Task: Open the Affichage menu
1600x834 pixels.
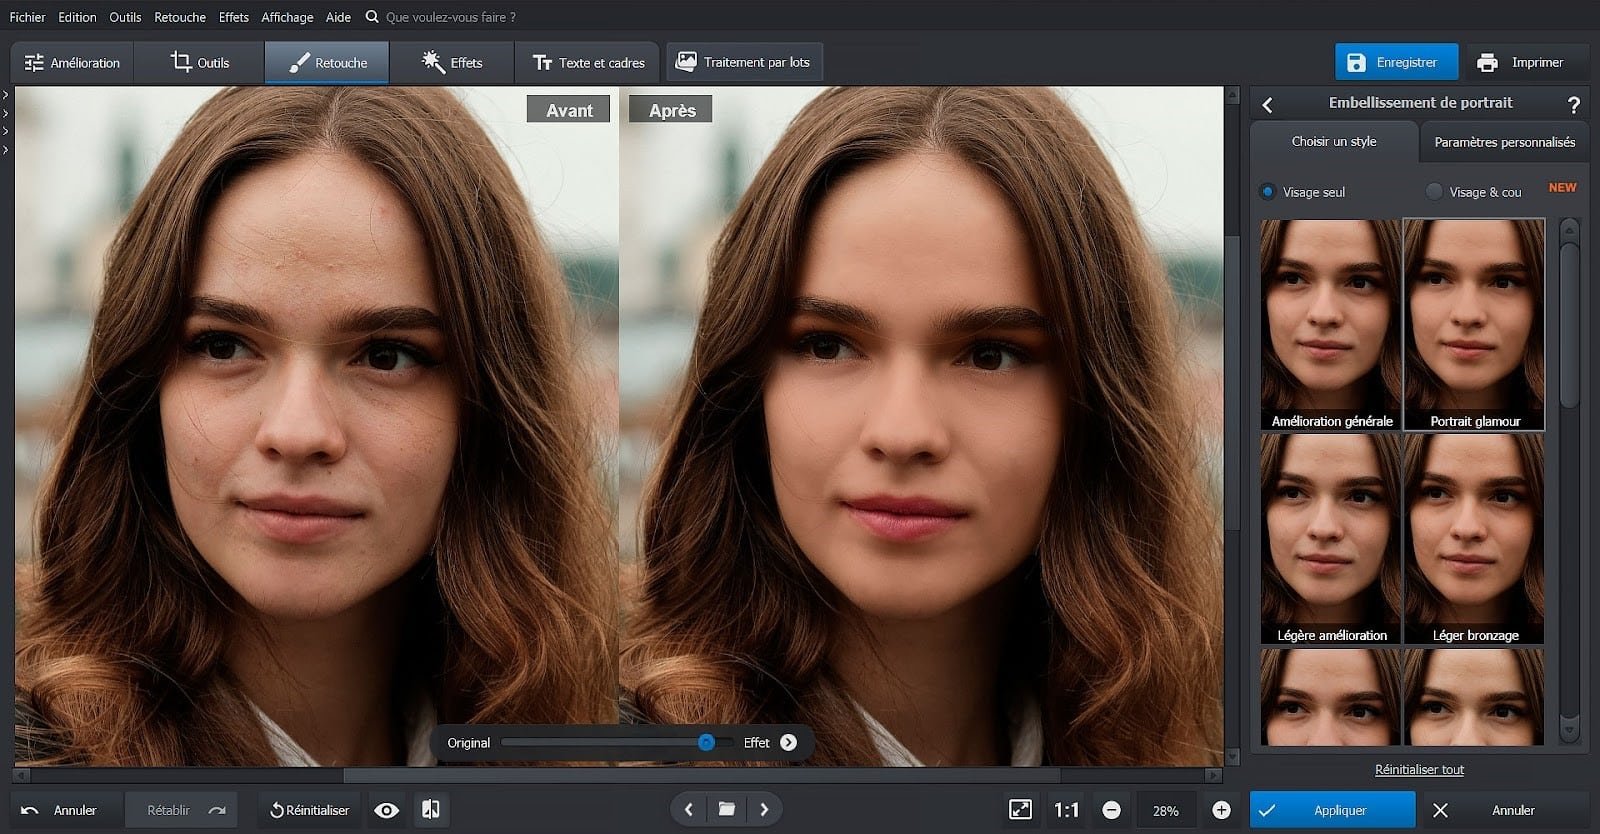Action: point(287,17)
